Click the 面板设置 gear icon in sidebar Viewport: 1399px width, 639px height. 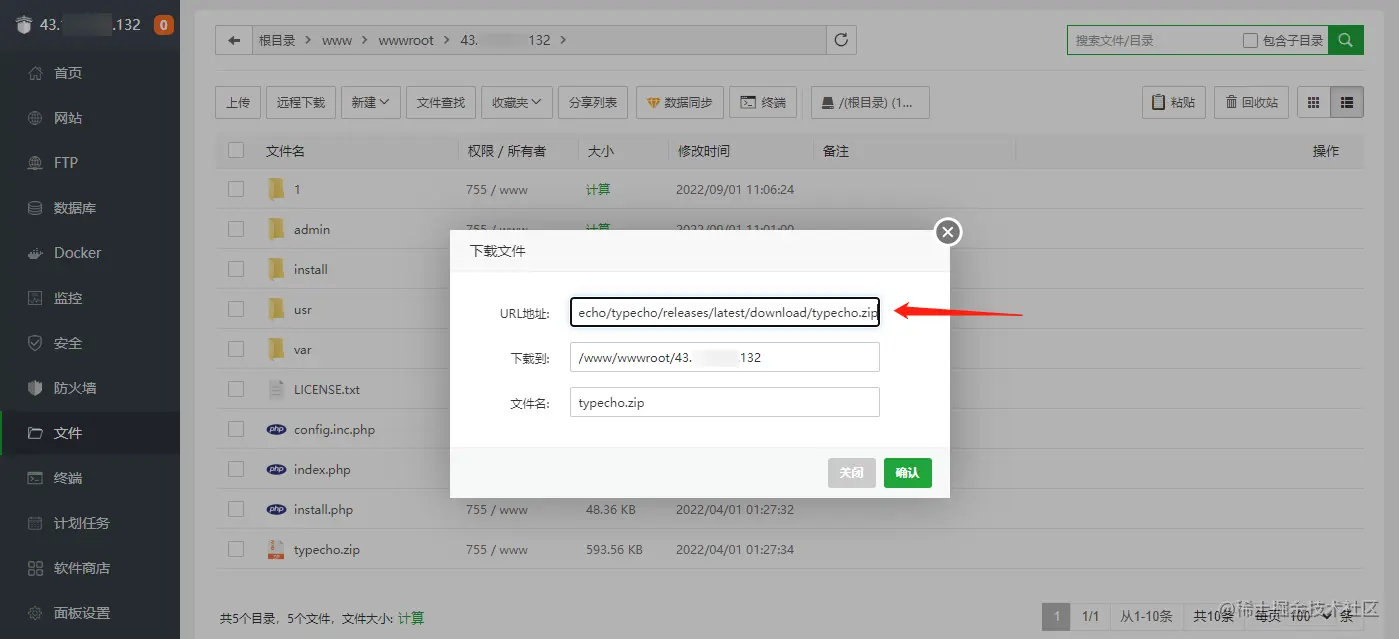click(36, 613)
